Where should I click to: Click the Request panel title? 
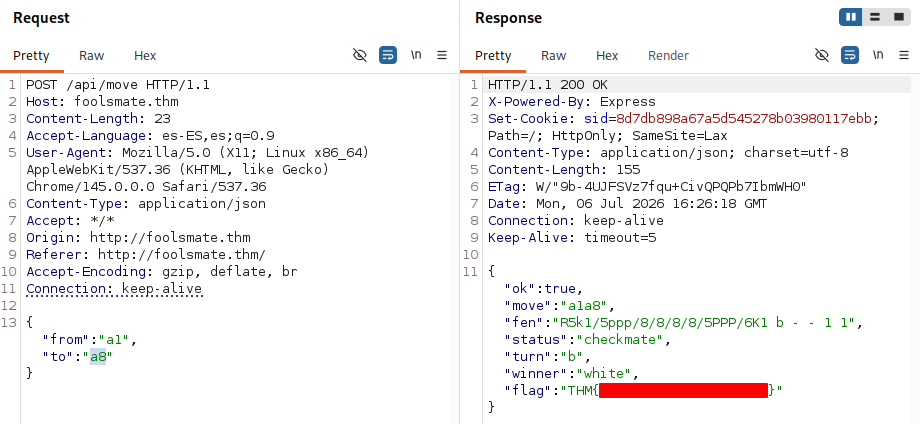(x=41, y=18)
